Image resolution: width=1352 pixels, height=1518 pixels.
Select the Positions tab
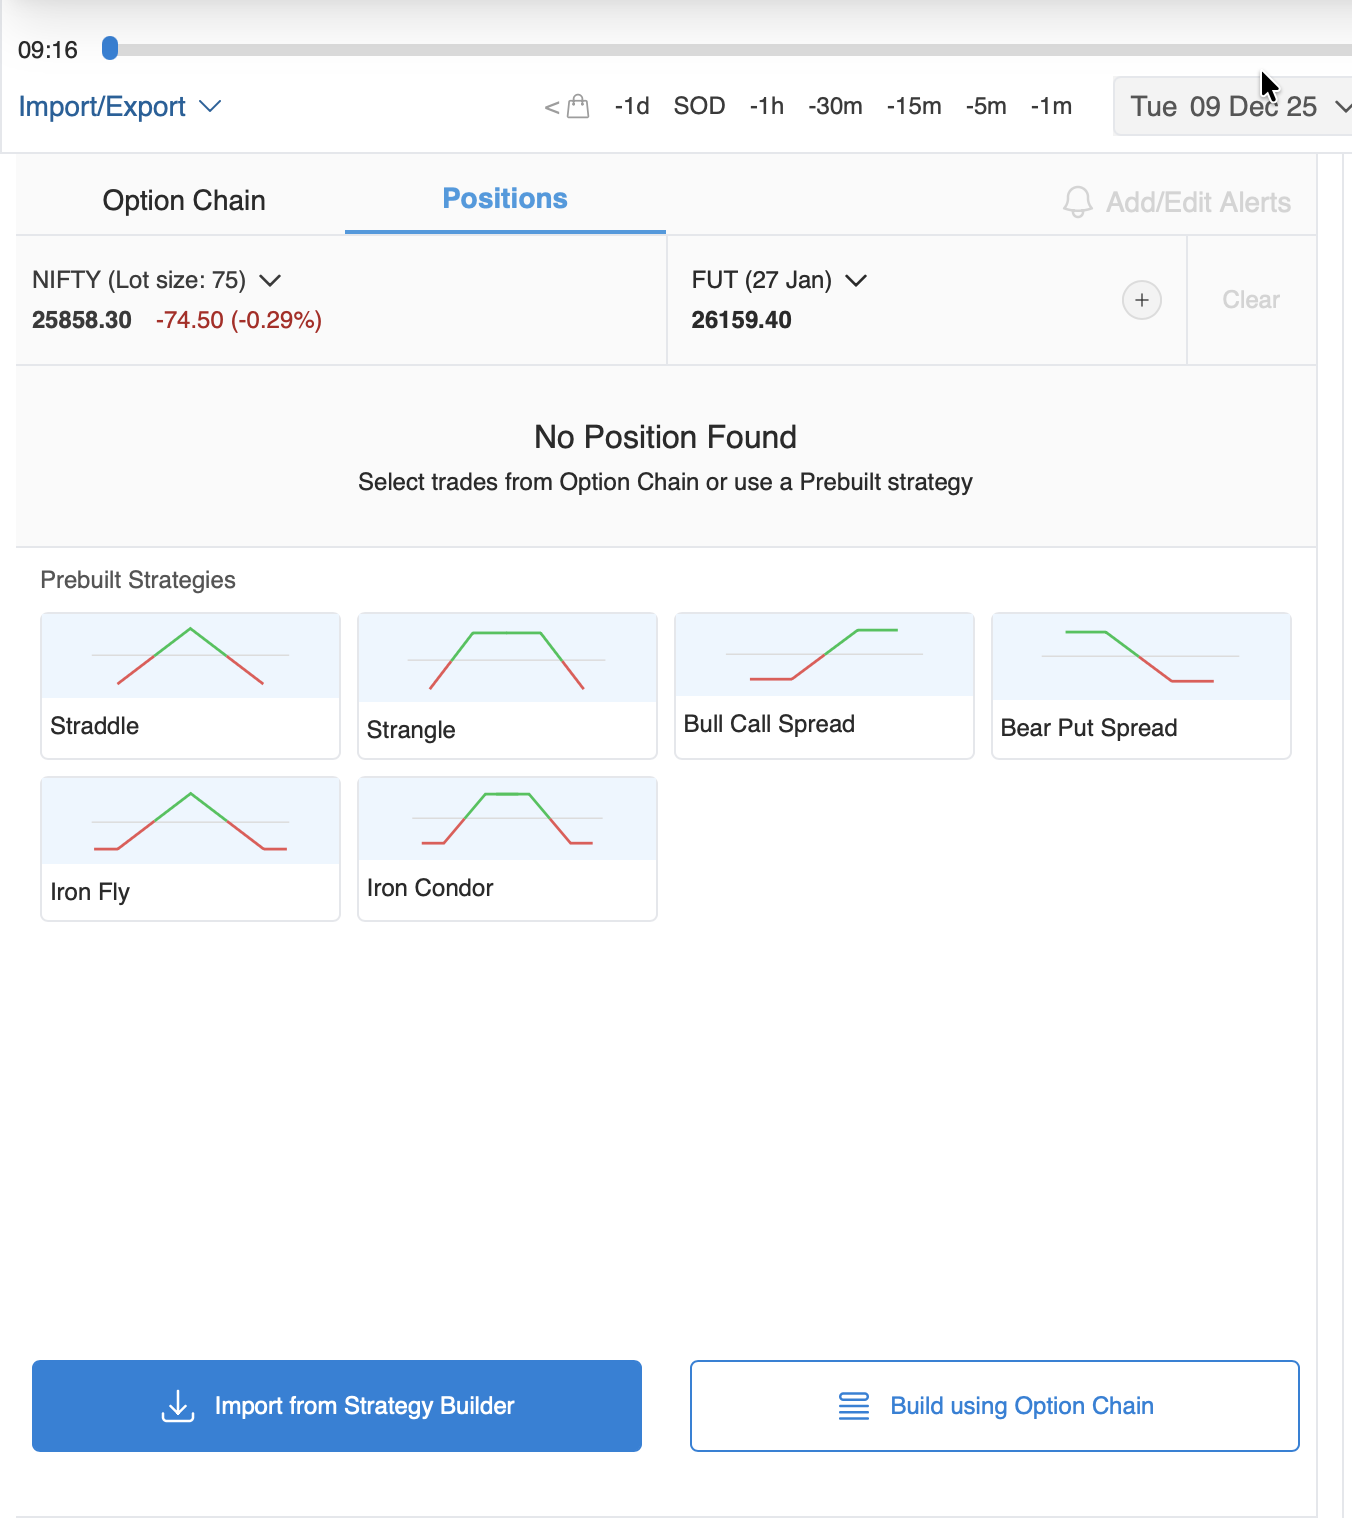[505, 199]
